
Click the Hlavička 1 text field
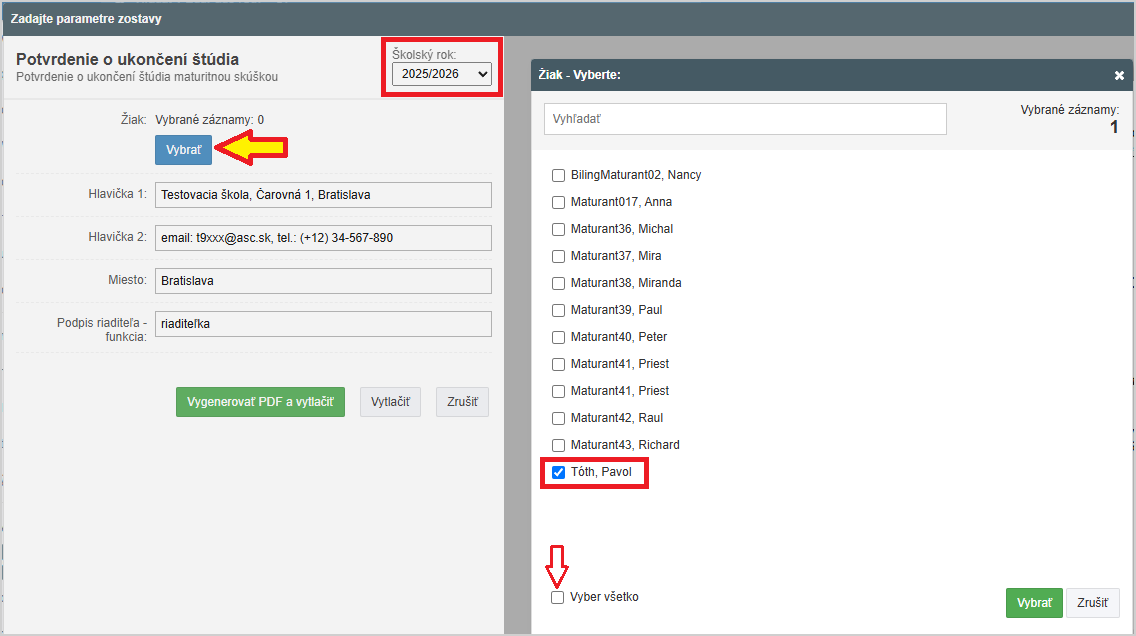tap(323, 195)
